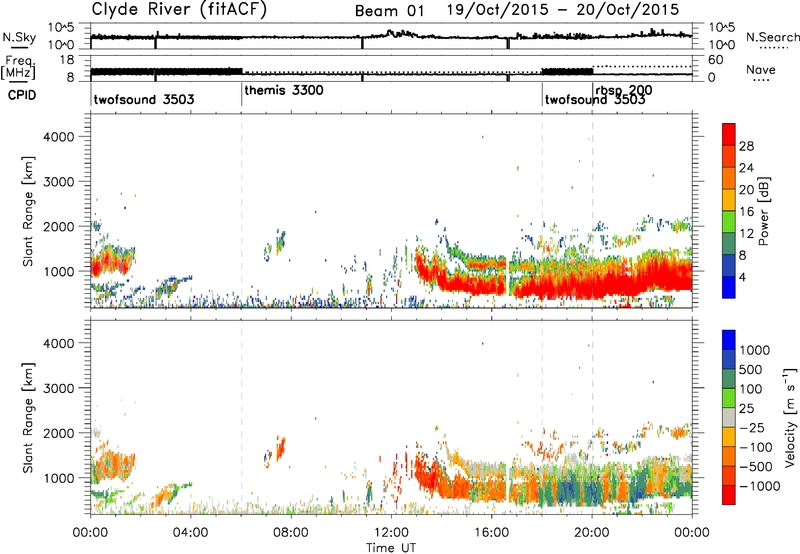
Task: Click the '4' tick on Power colorbar
Action: click(x=742, y=278)
